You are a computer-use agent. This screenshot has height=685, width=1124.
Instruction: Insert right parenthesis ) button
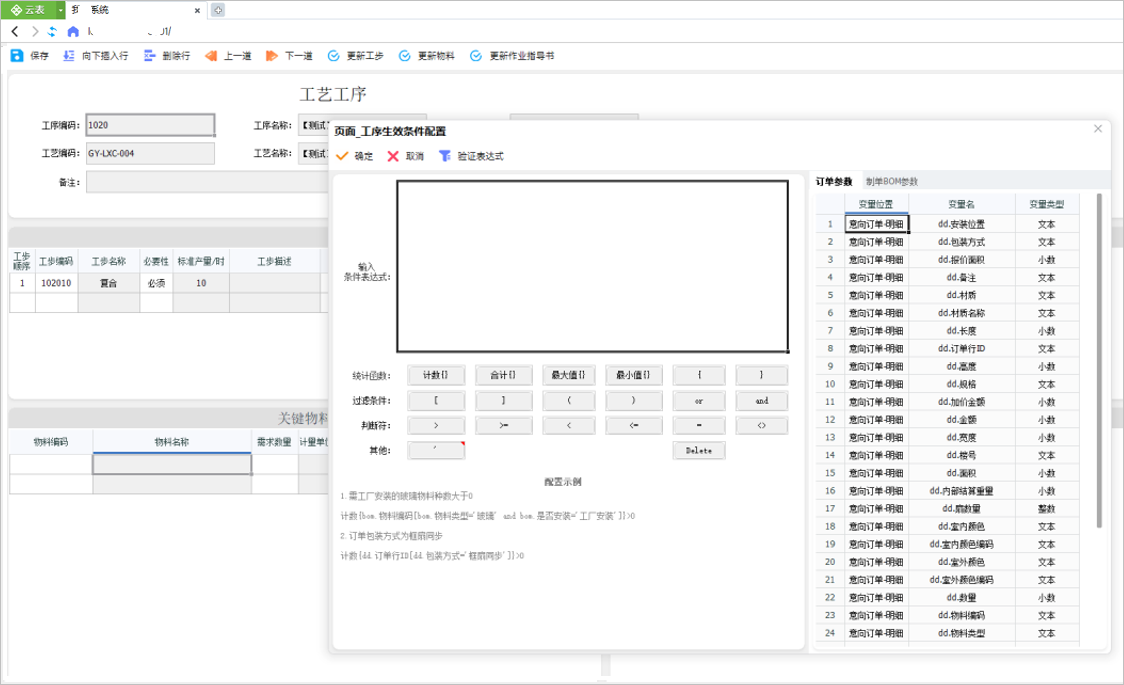point(633,401)
